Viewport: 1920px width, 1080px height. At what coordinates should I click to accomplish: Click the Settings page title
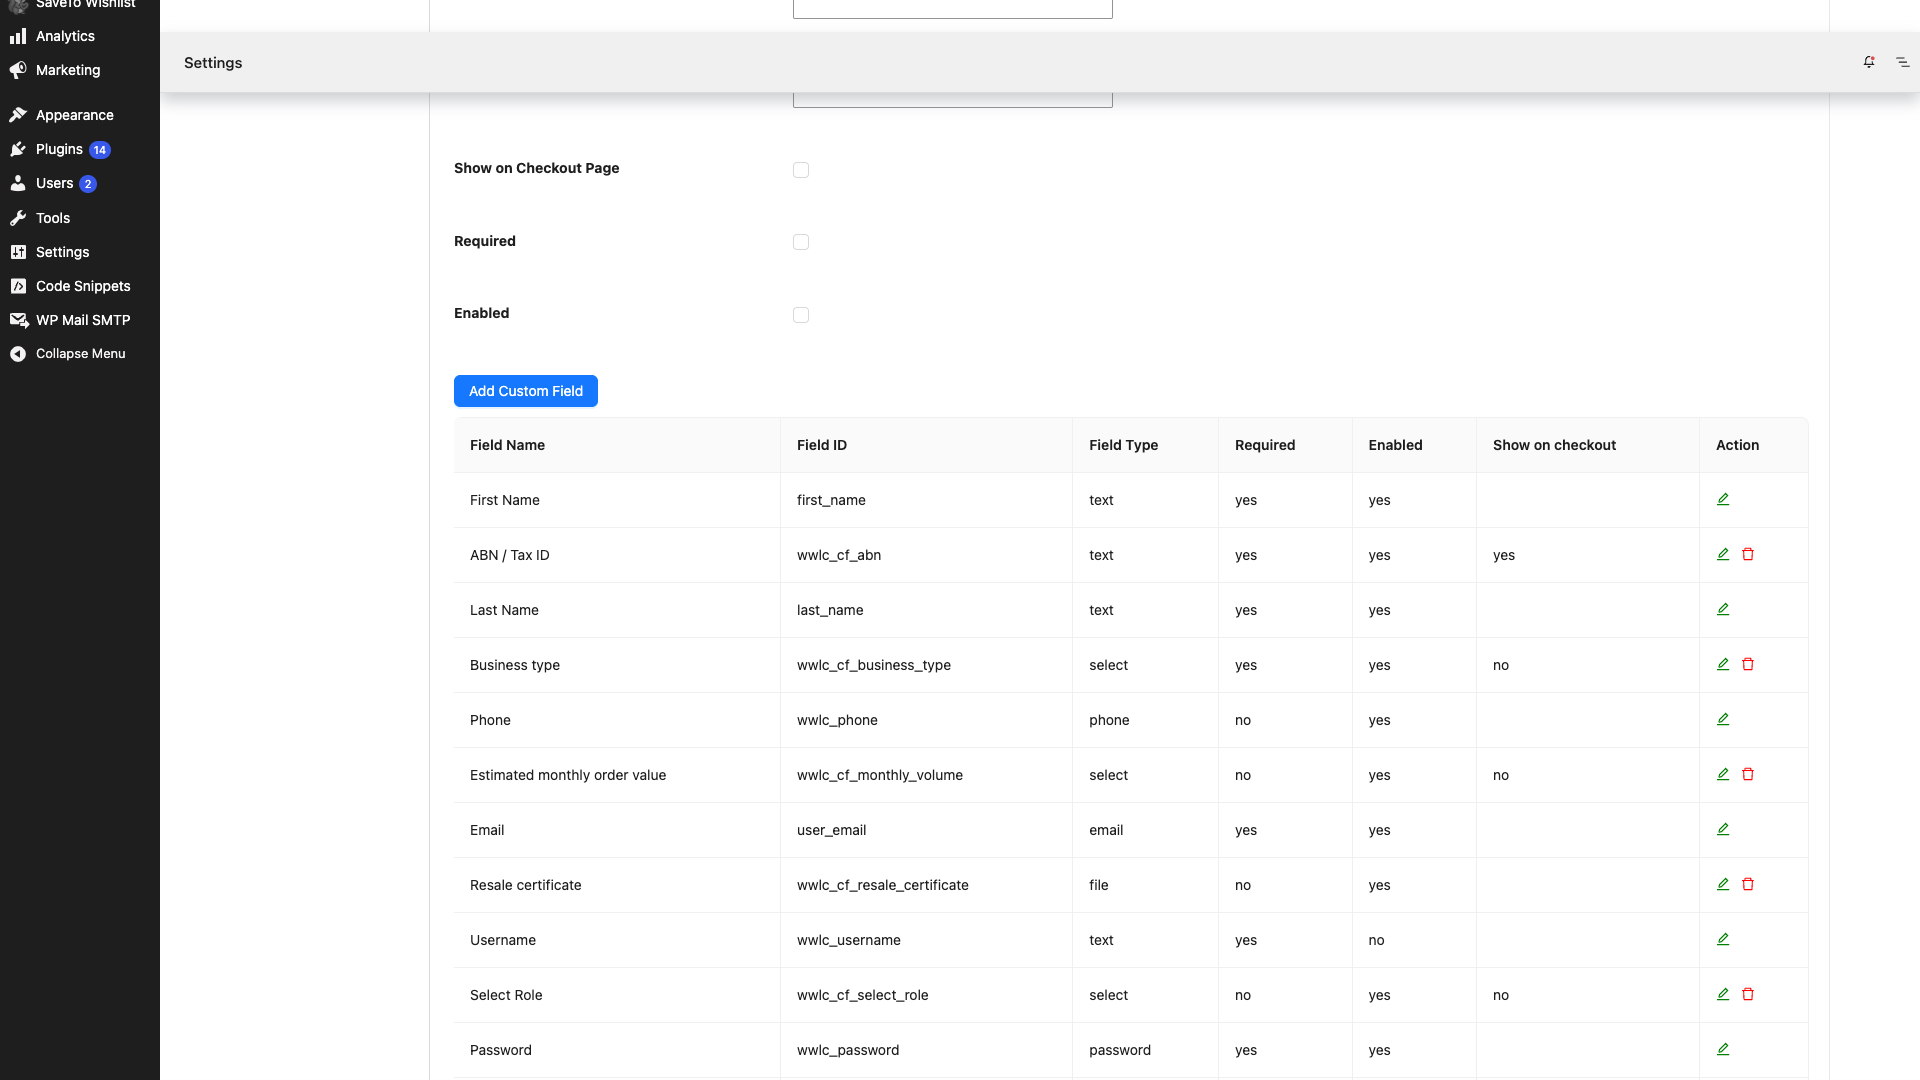point(213,62)
